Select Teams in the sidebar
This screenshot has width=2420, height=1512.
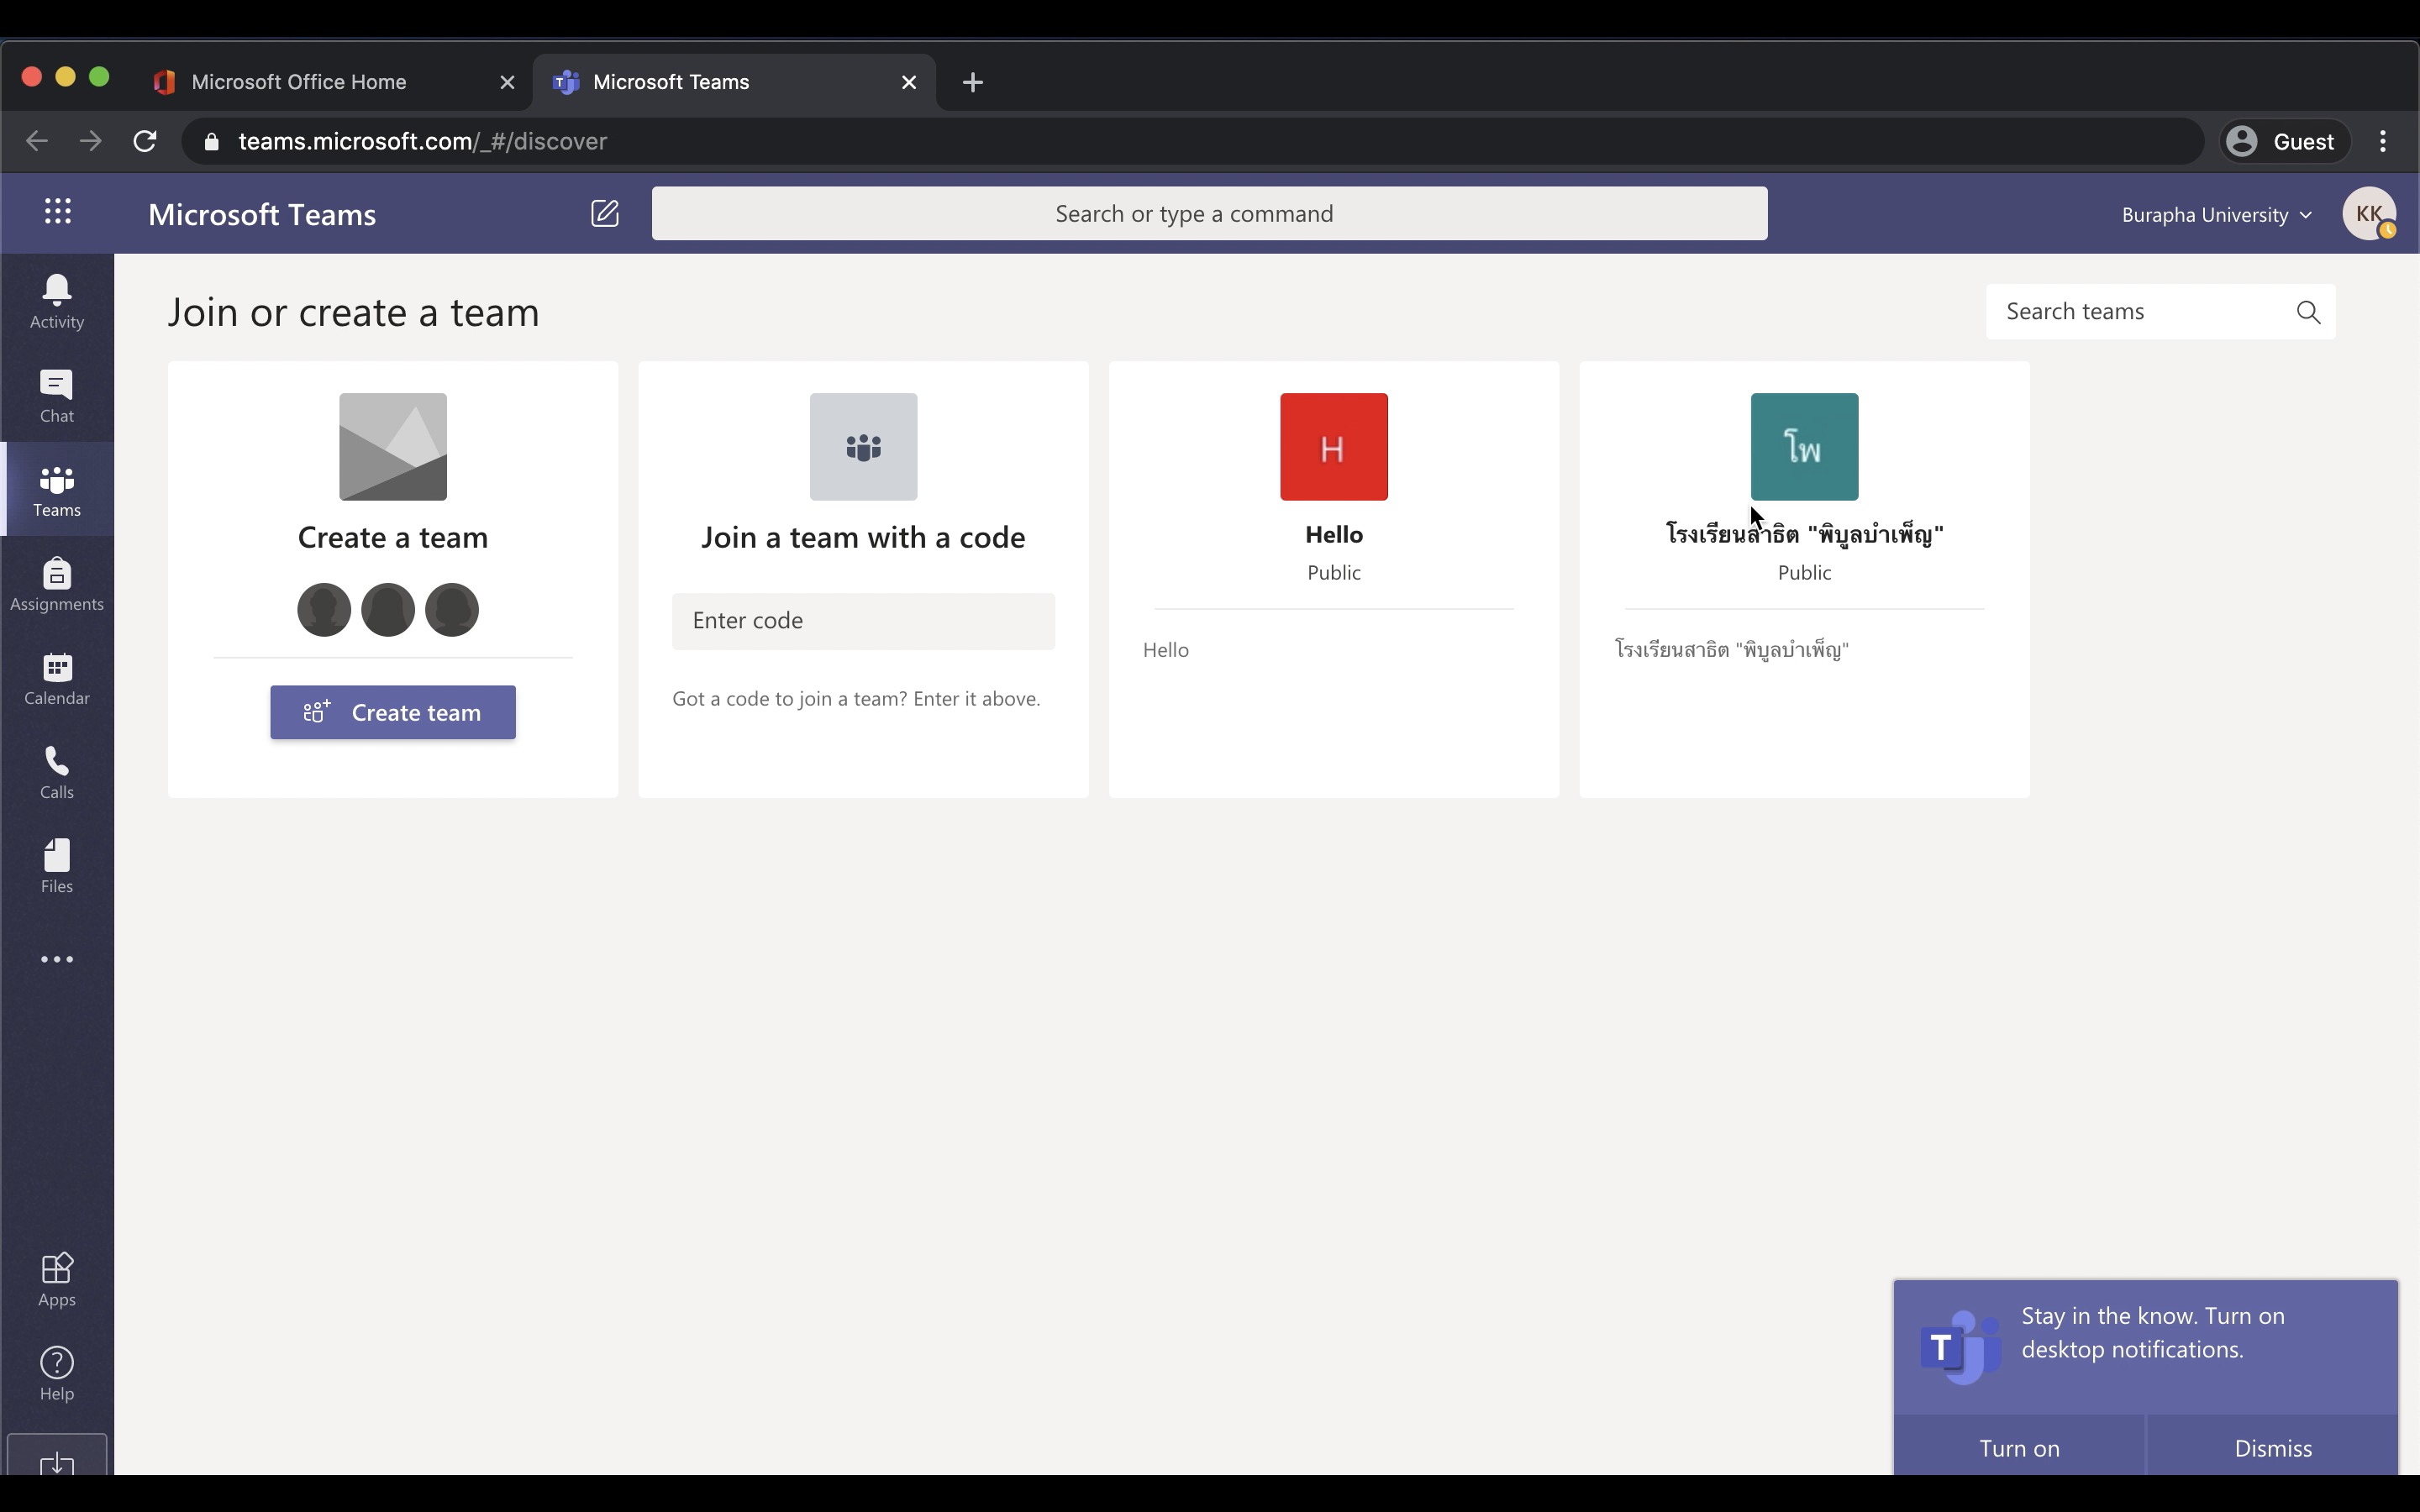57,489
